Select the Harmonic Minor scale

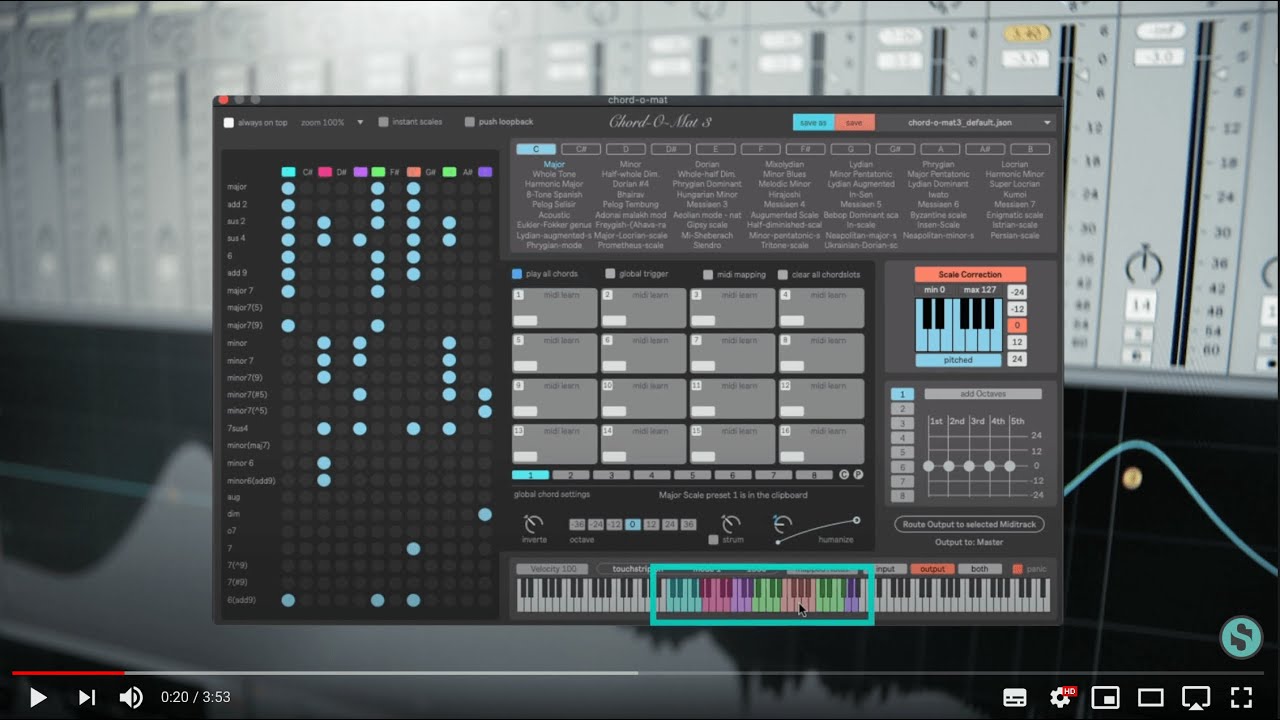click(x=1014, y=174)
